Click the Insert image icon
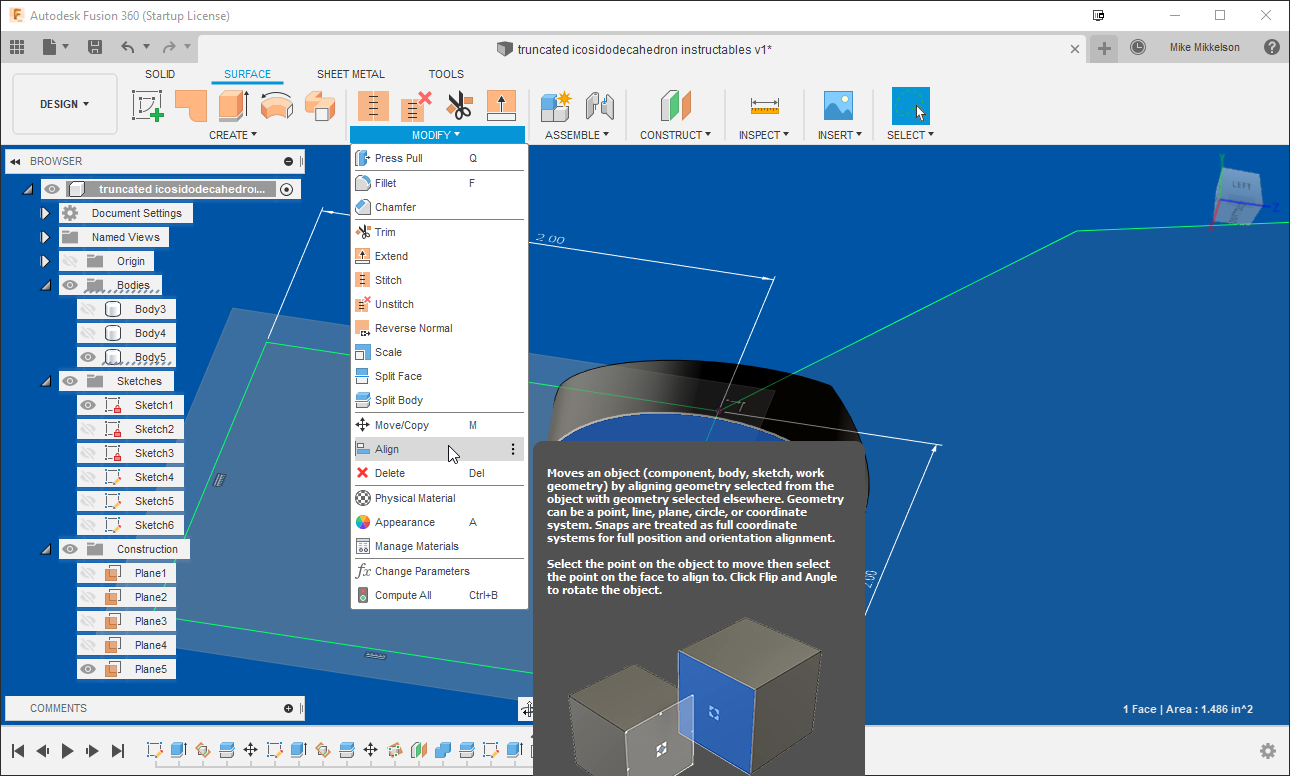The image size is (1290, 776). coord(837,105)
